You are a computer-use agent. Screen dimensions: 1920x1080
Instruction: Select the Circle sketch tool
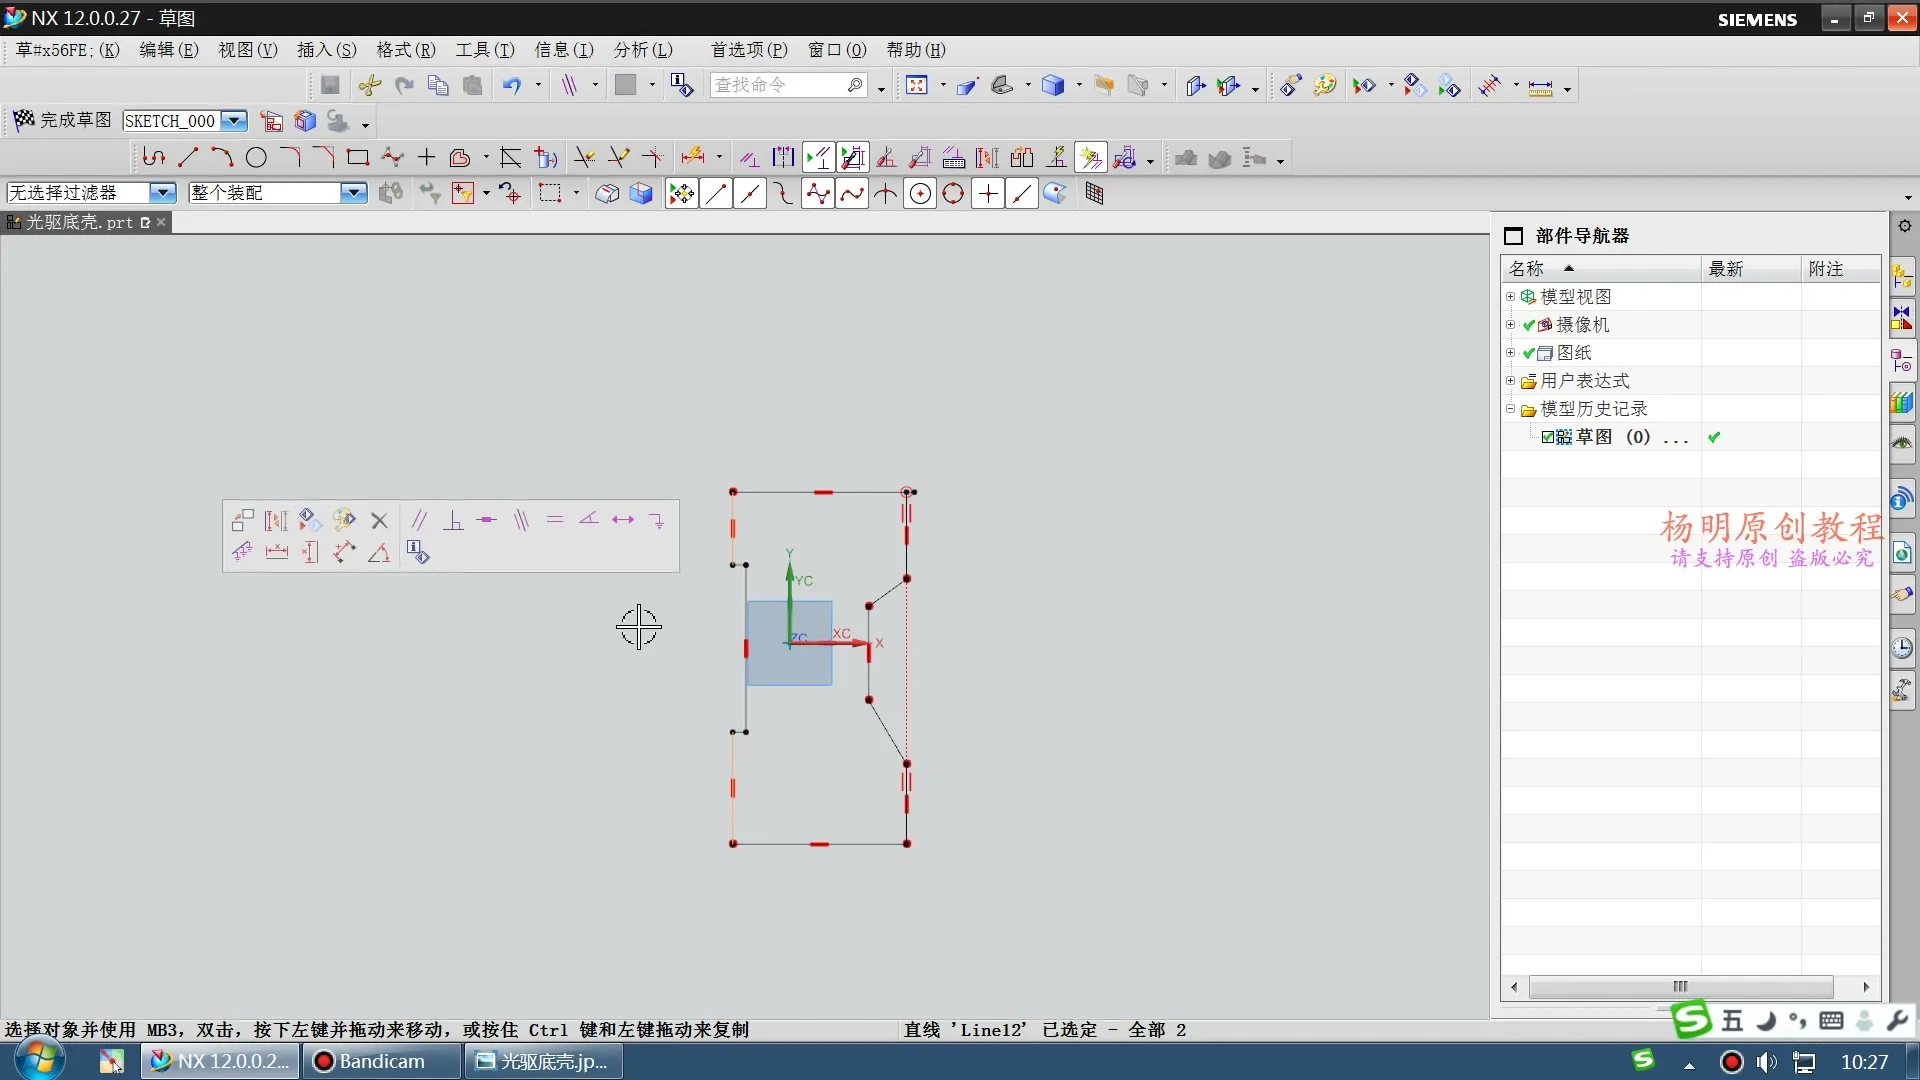point(256,157)
